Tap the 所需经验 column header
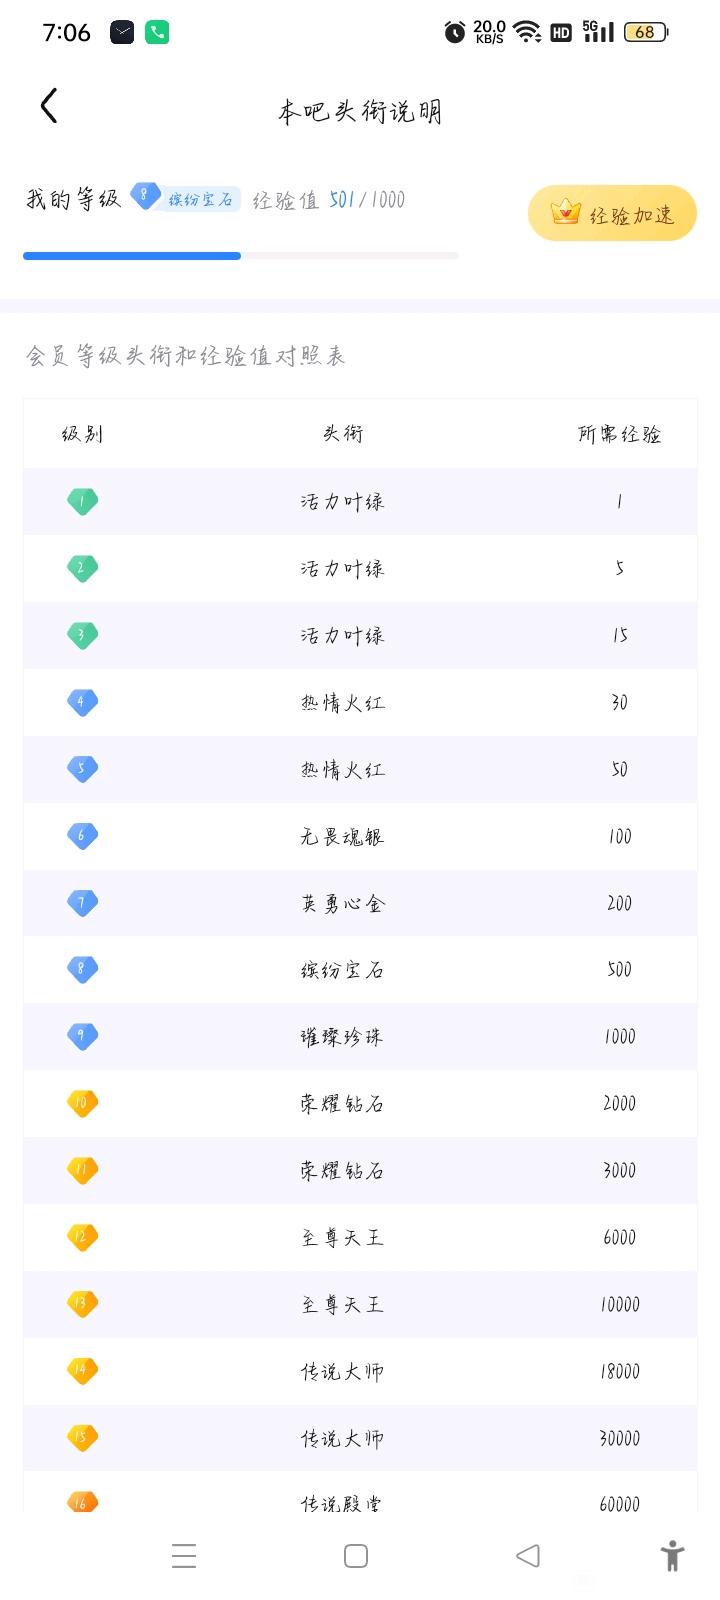This screenshot has height=1600, width=720. coord(619,434)
